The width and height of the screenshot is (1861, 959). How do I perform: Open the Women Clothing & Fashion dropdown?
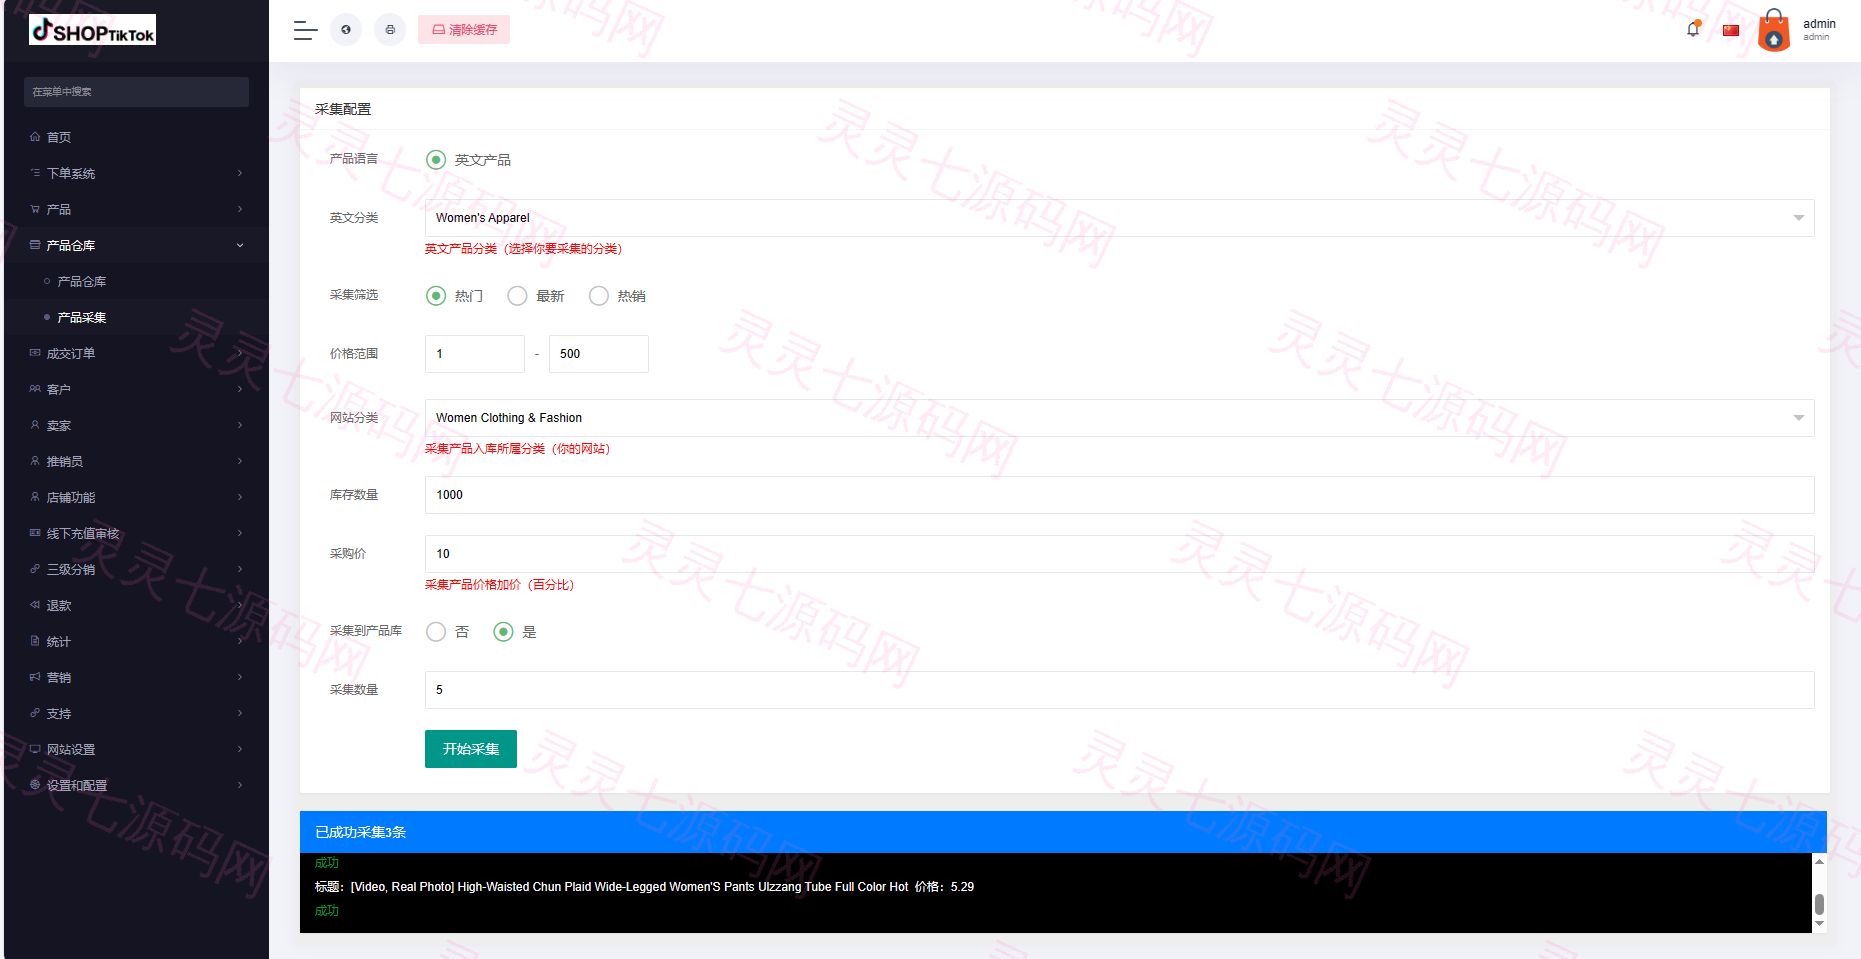point(1119,418)
